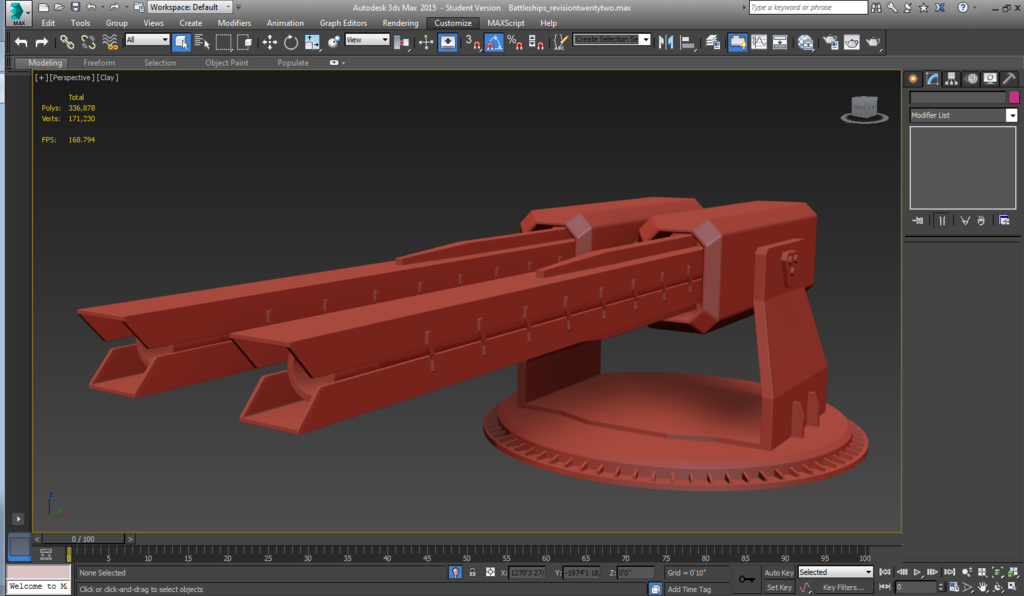Select the Select and Move tool
This screenshot has width=1024, height=596.
tap(269, 42)
